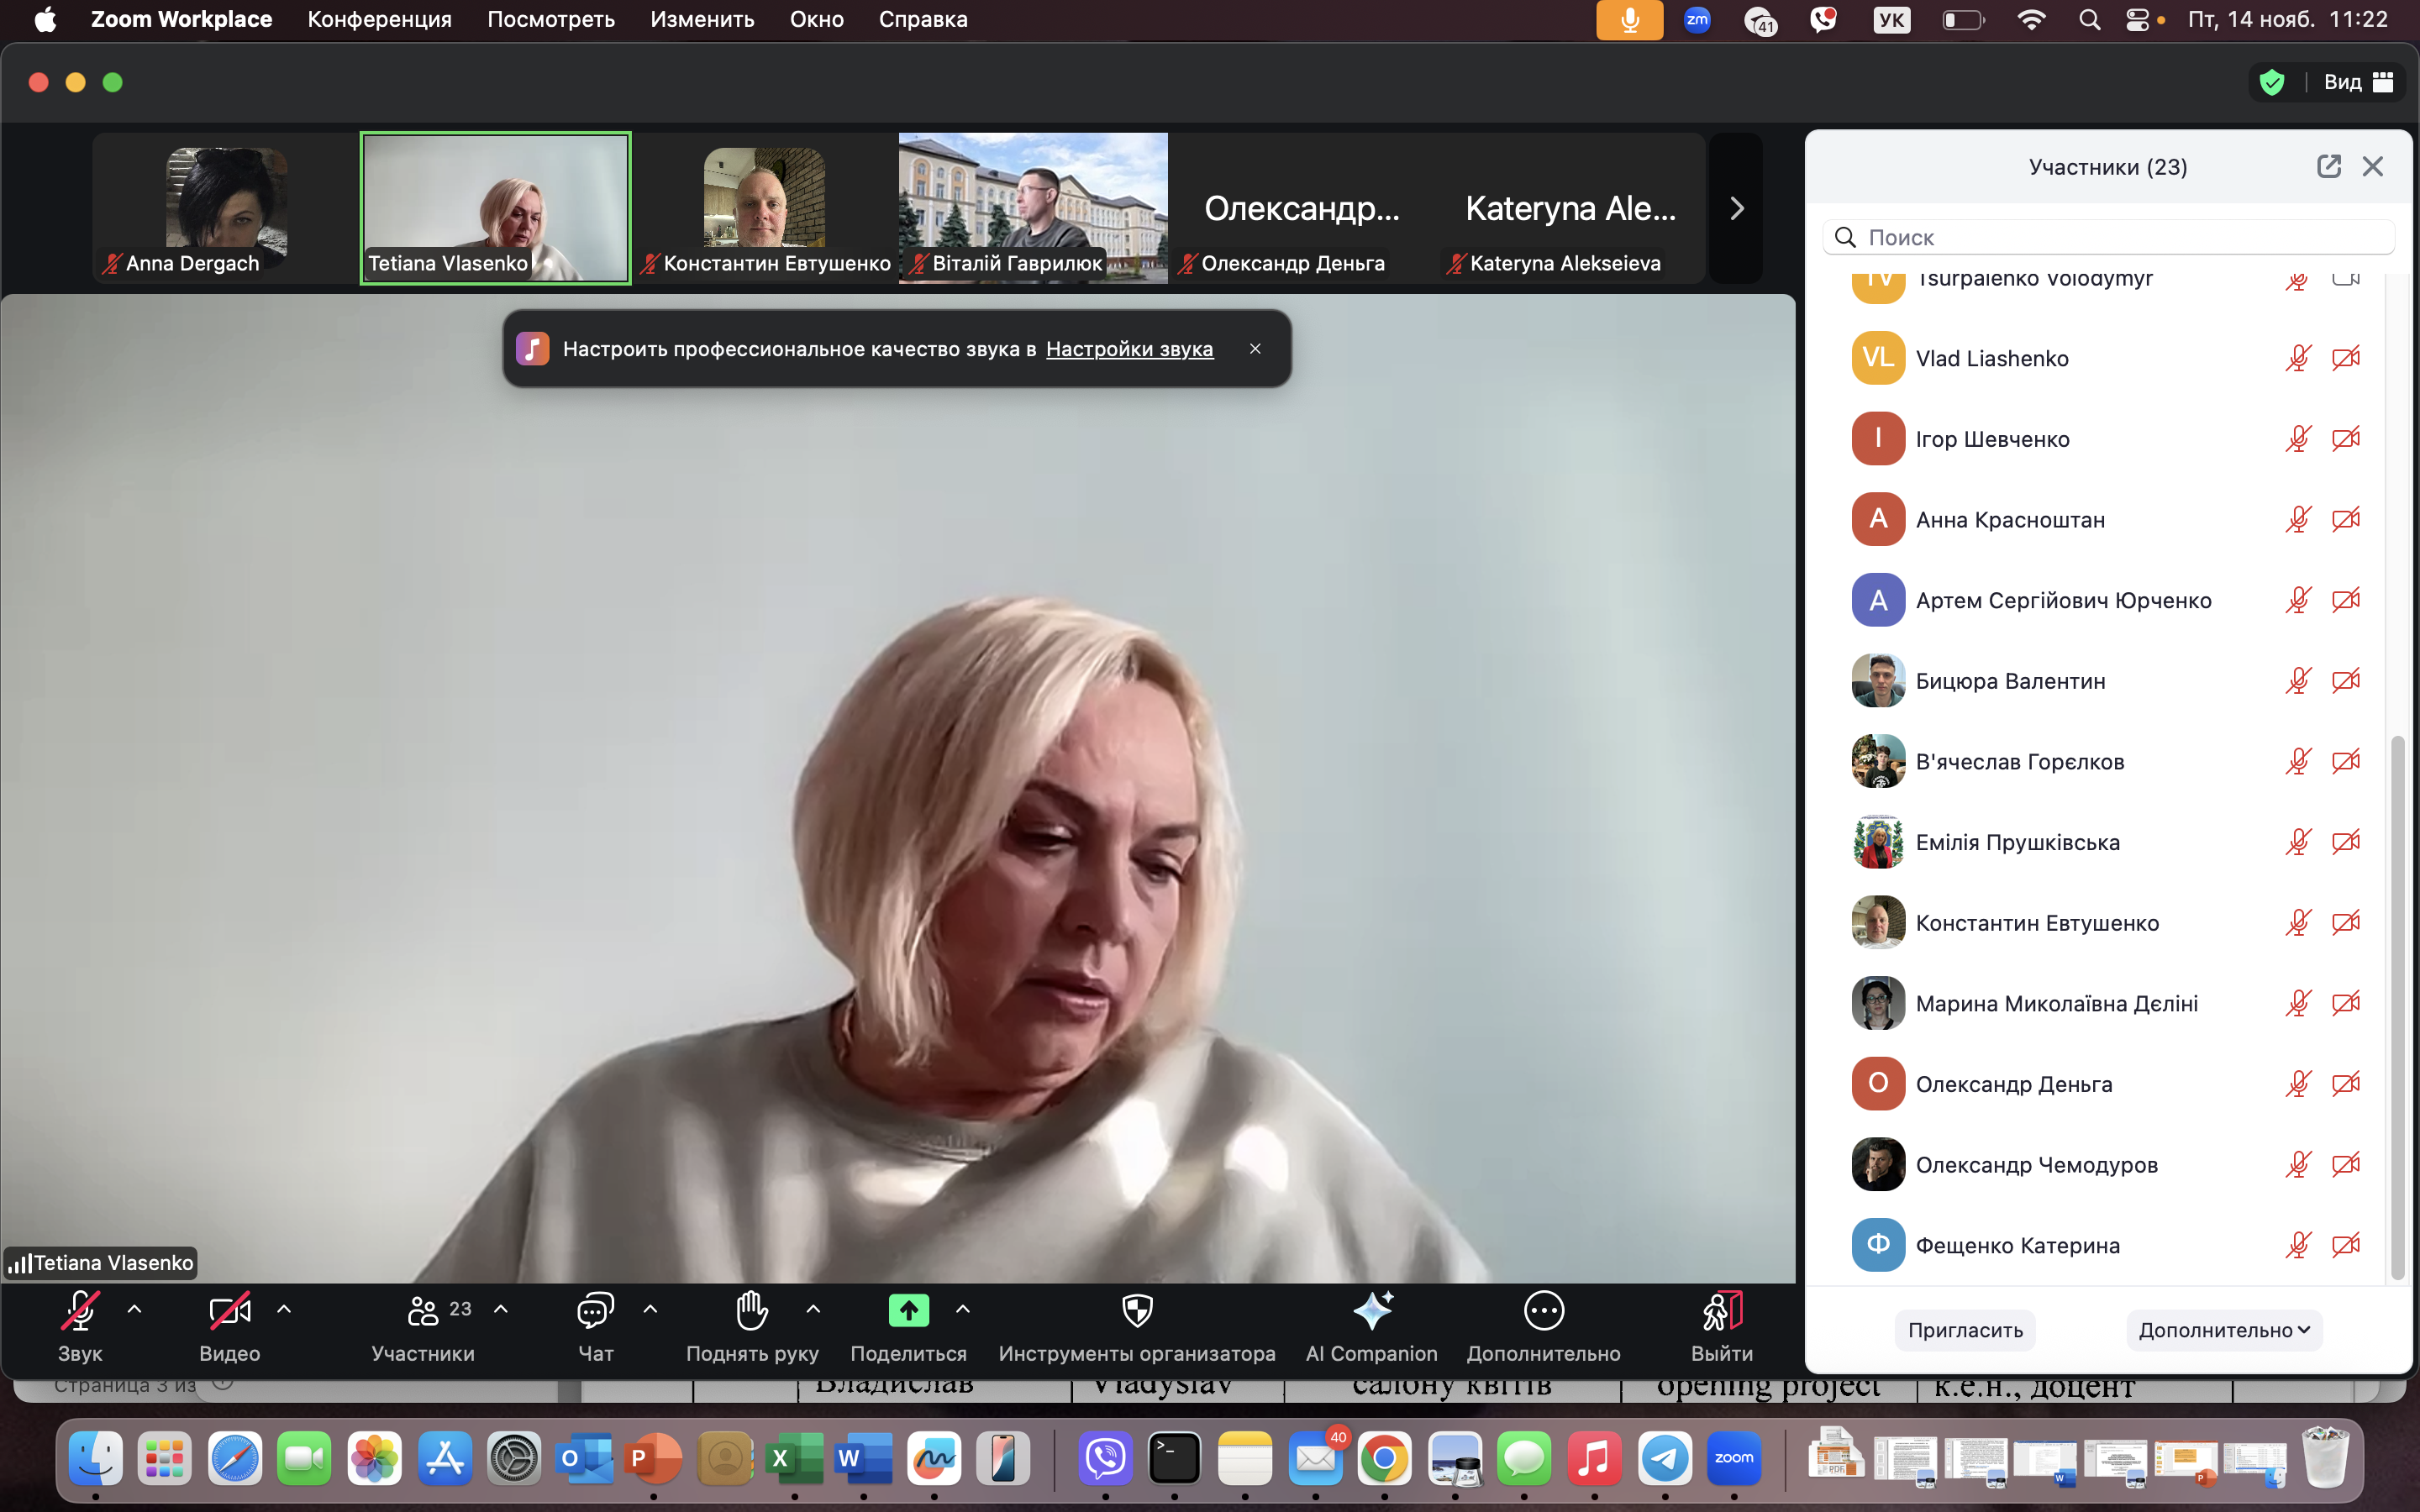Image resolution: width=2420 pixels, height=1512 pixels.
Task: Unmute microphone with the Sound button
Action: (x=80, y=1310)
